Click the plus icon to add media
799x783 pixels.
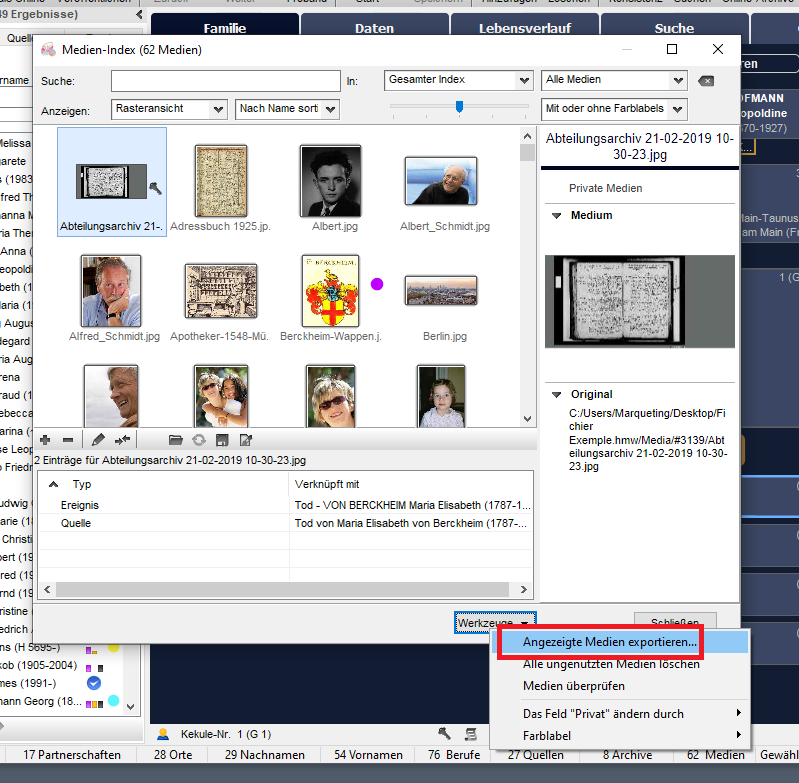(x=45, y=439)
